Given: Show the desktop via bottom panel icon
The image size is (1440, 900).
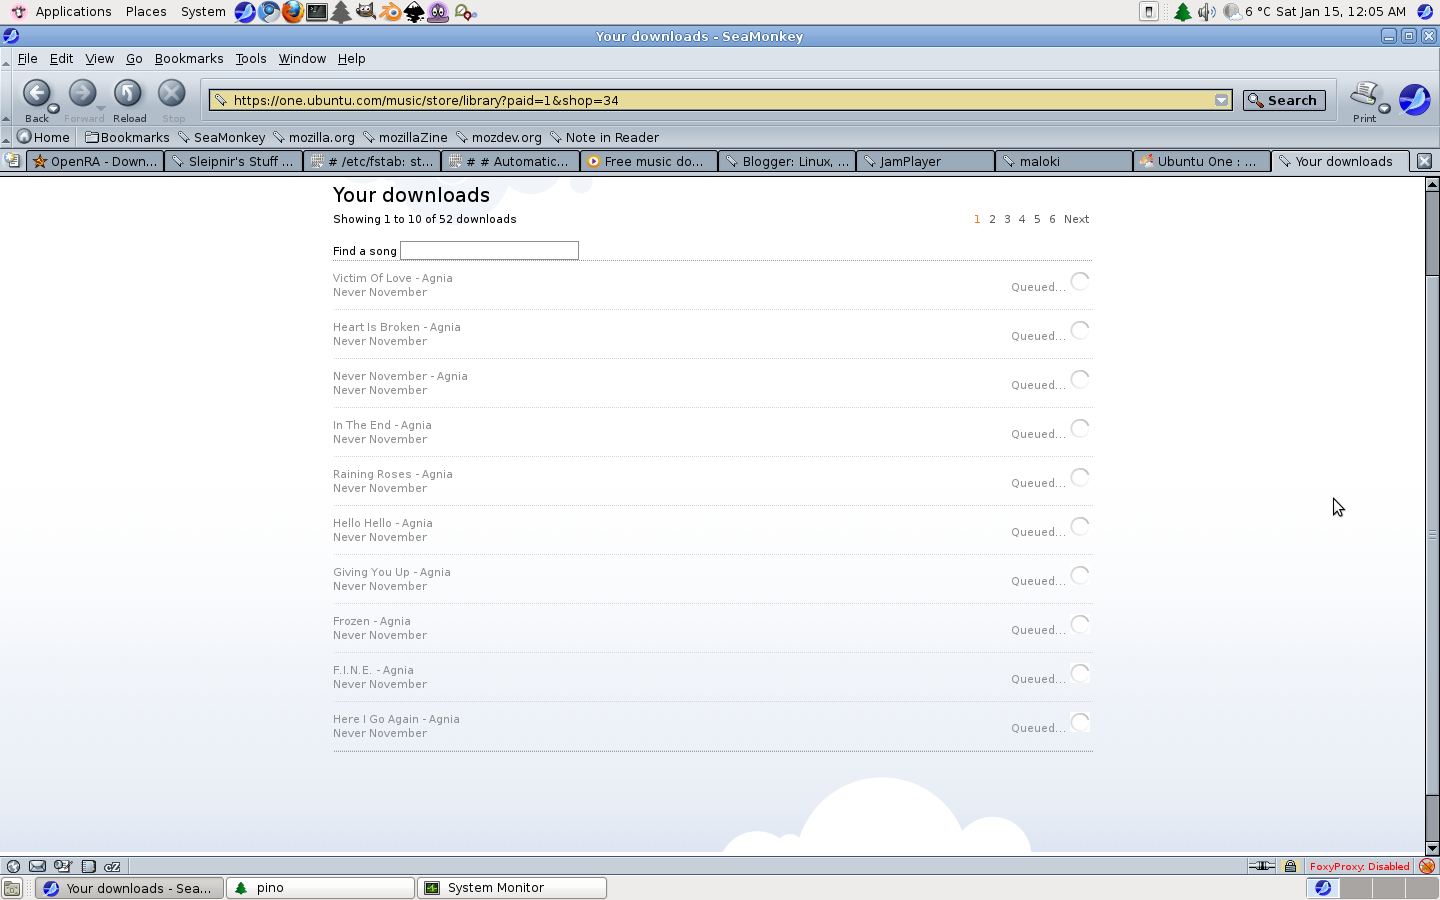Looking at the screenshot, I should click(12, 888).
